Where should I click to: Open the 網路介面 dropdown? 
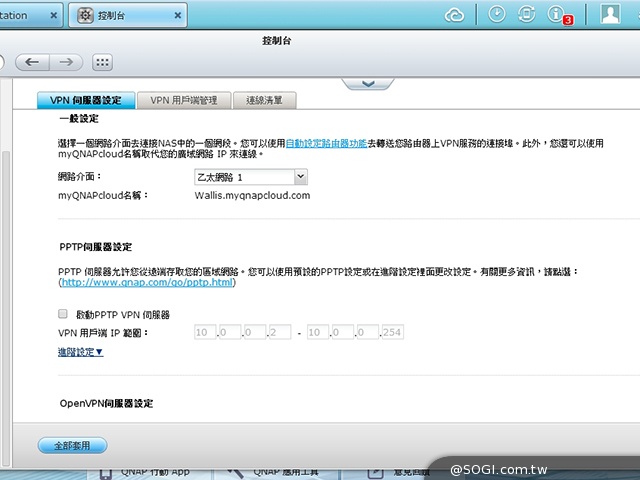point(251,177)
